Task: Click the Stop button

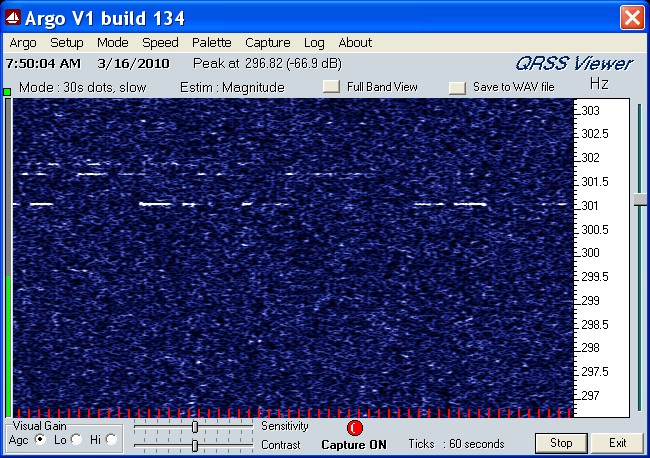Action: tap(561, 443)
